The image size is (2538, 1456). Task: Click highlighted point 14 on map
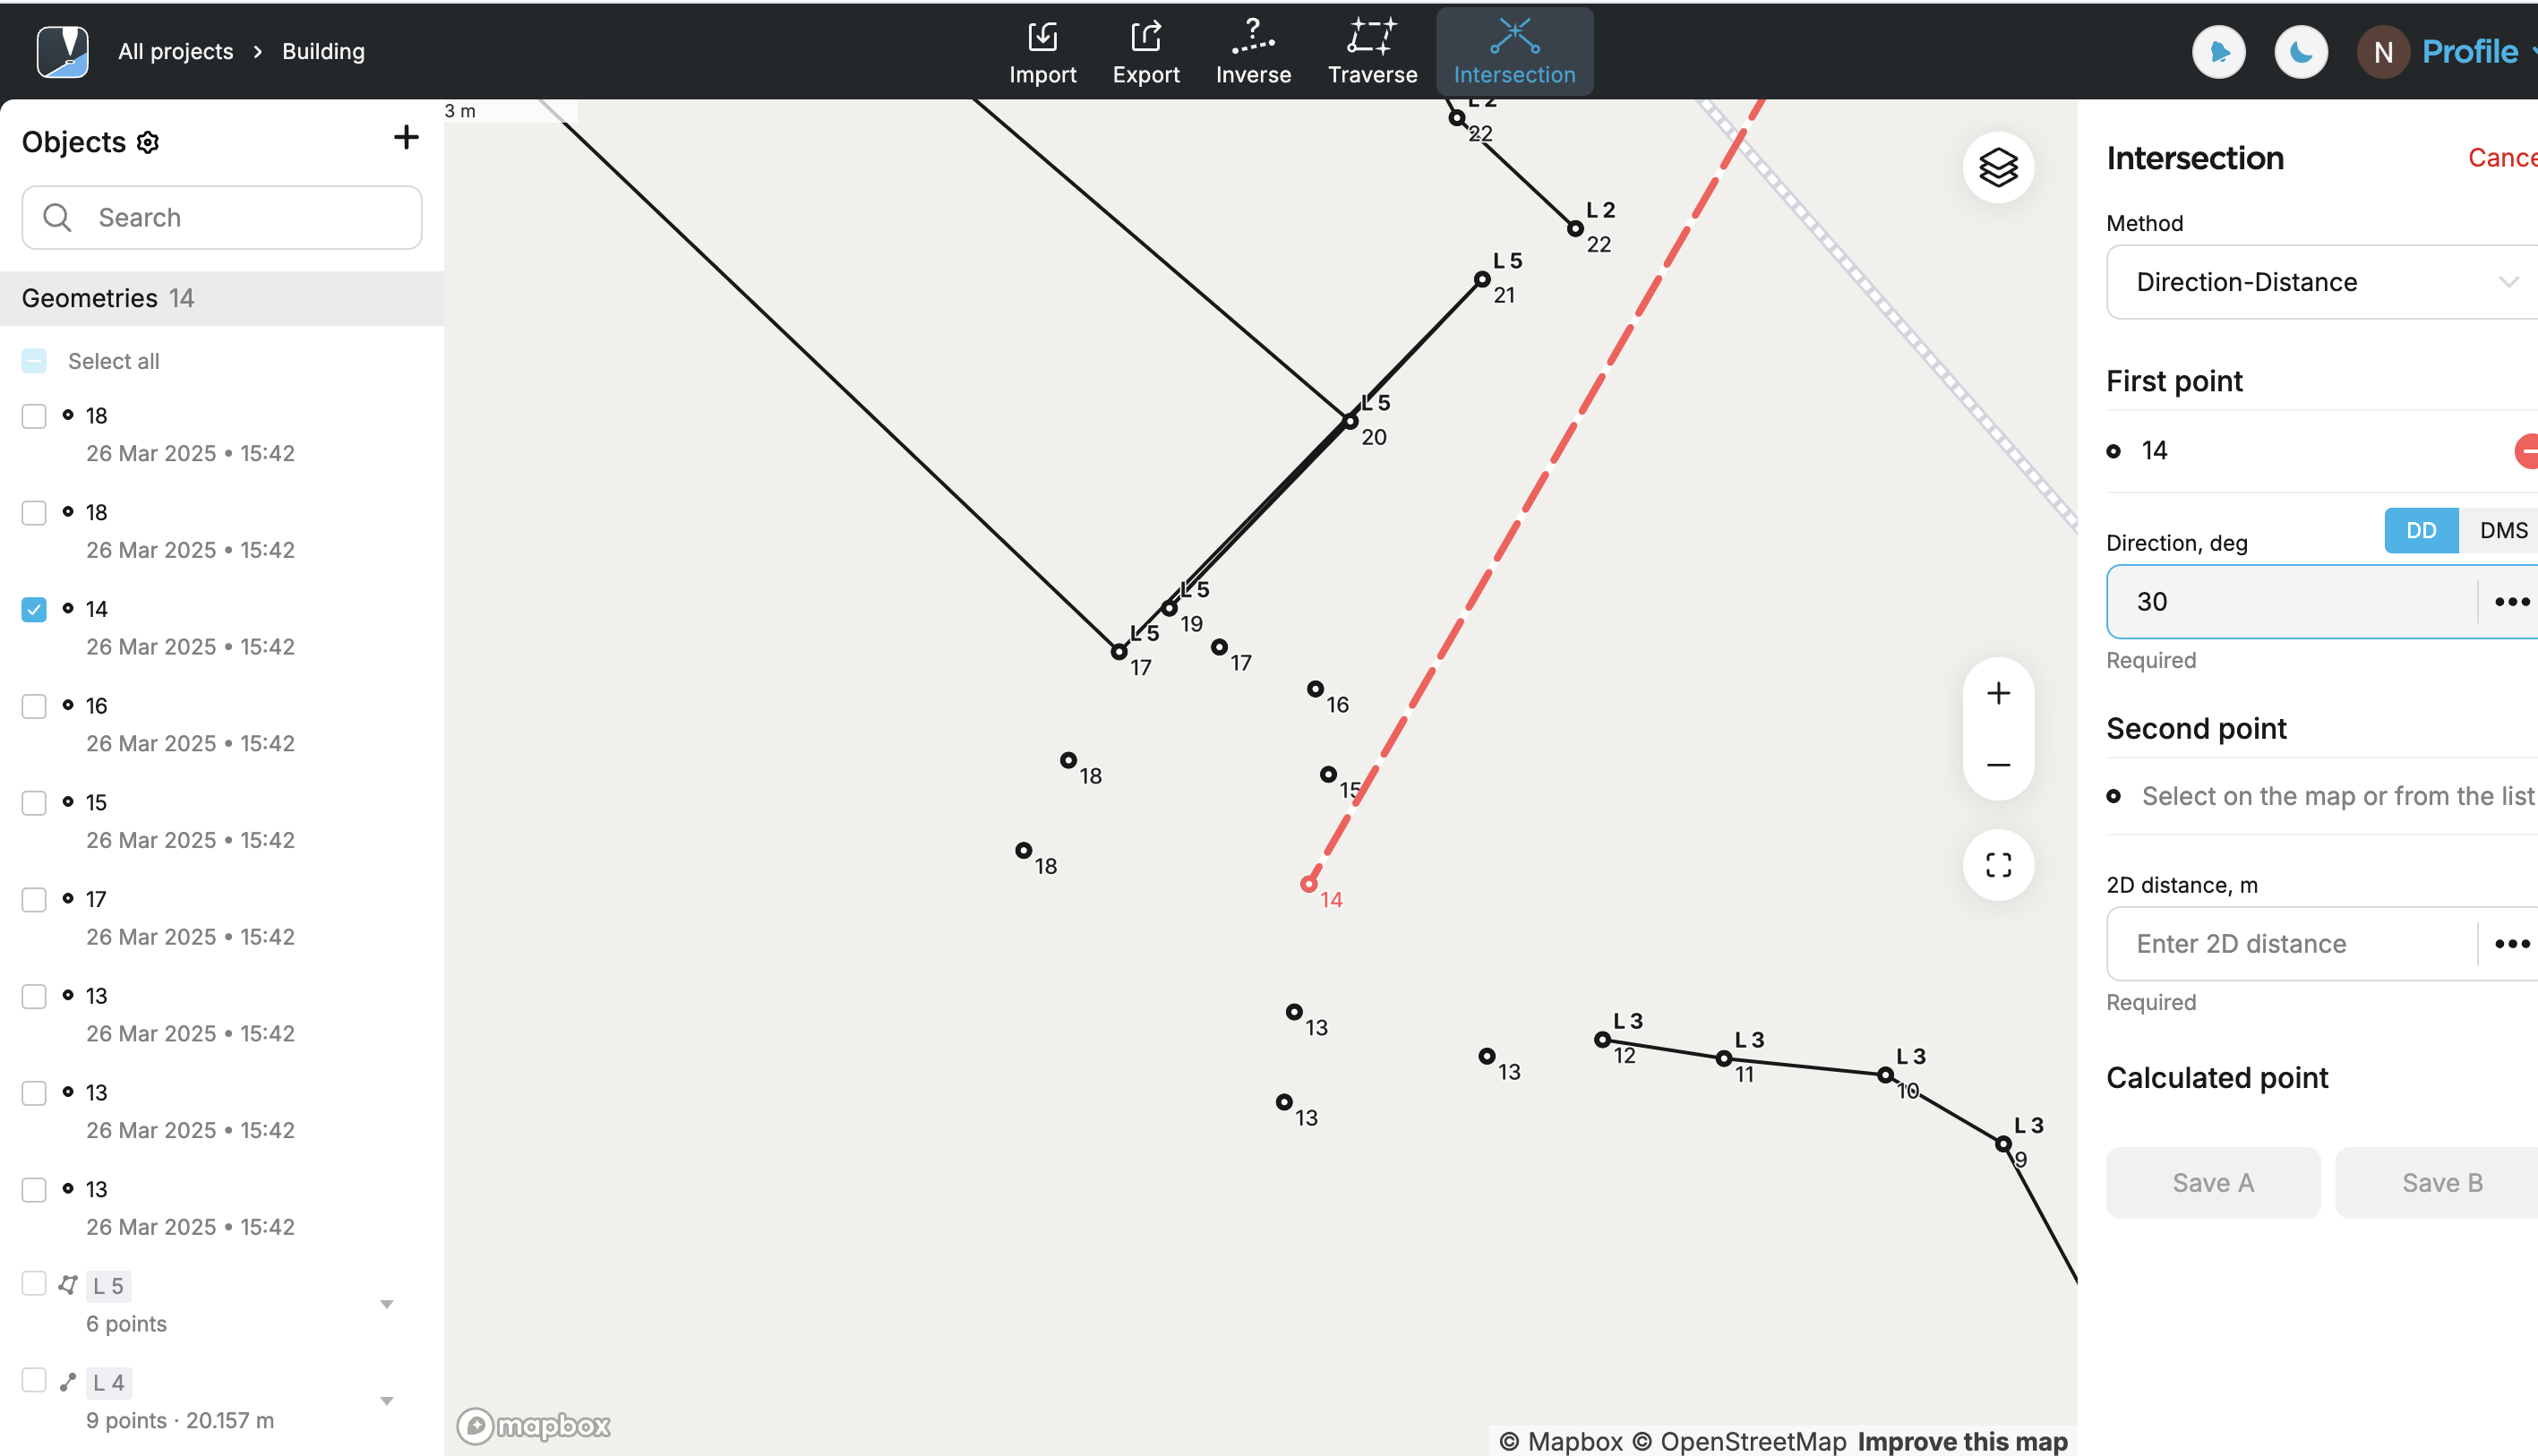click(1309, 884)
